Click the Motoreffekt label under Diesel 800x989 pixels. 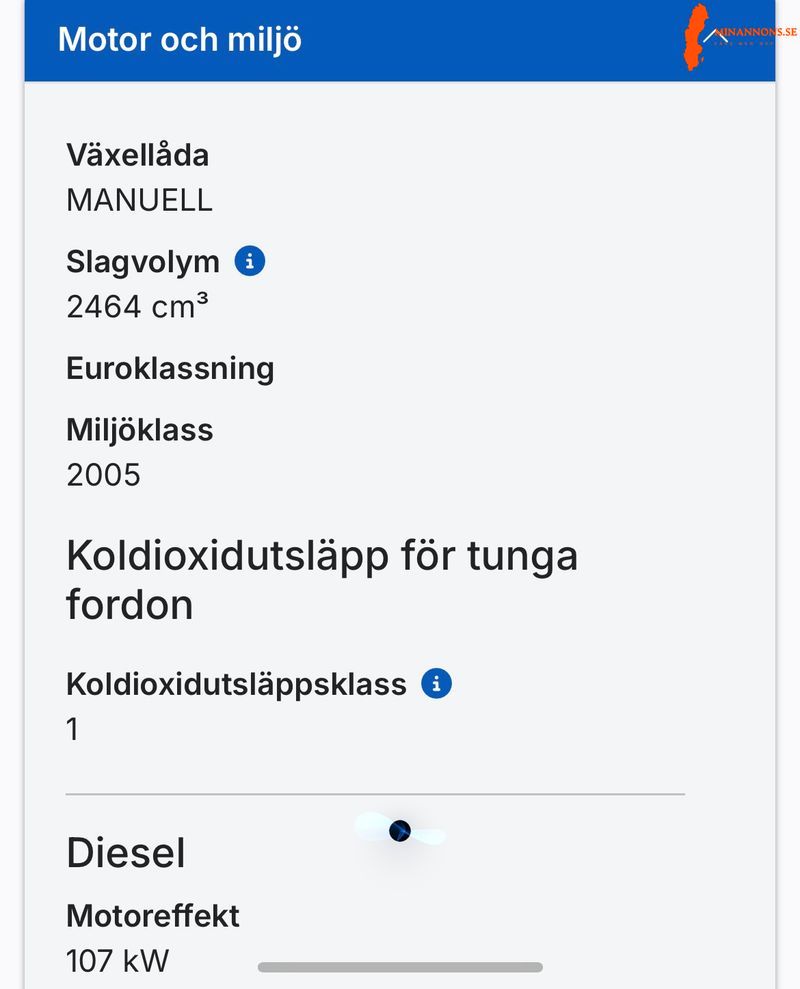coord(153,914)
